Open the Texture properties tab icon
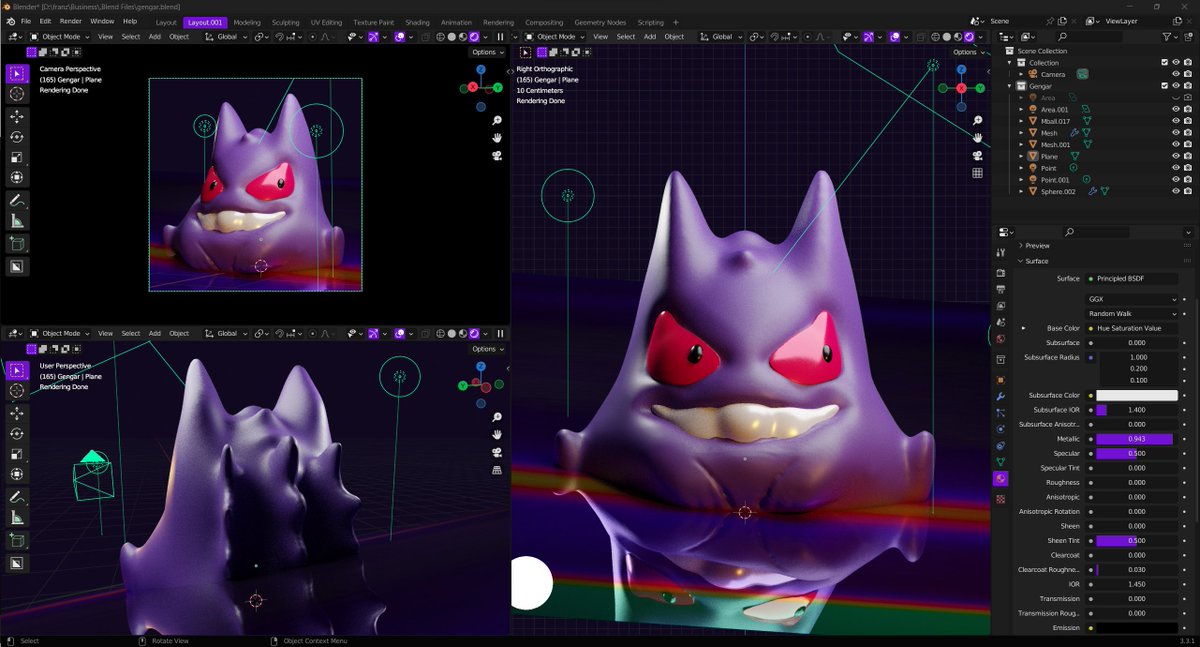 coord(1001,498)
